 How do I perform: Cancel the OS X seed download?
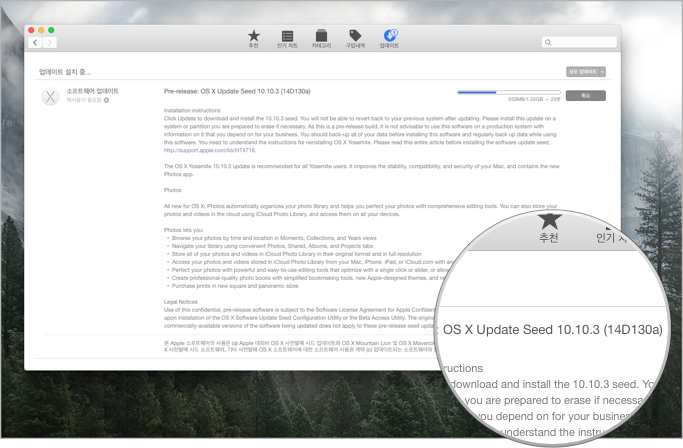pyautogui.click(x=585, y=95)
